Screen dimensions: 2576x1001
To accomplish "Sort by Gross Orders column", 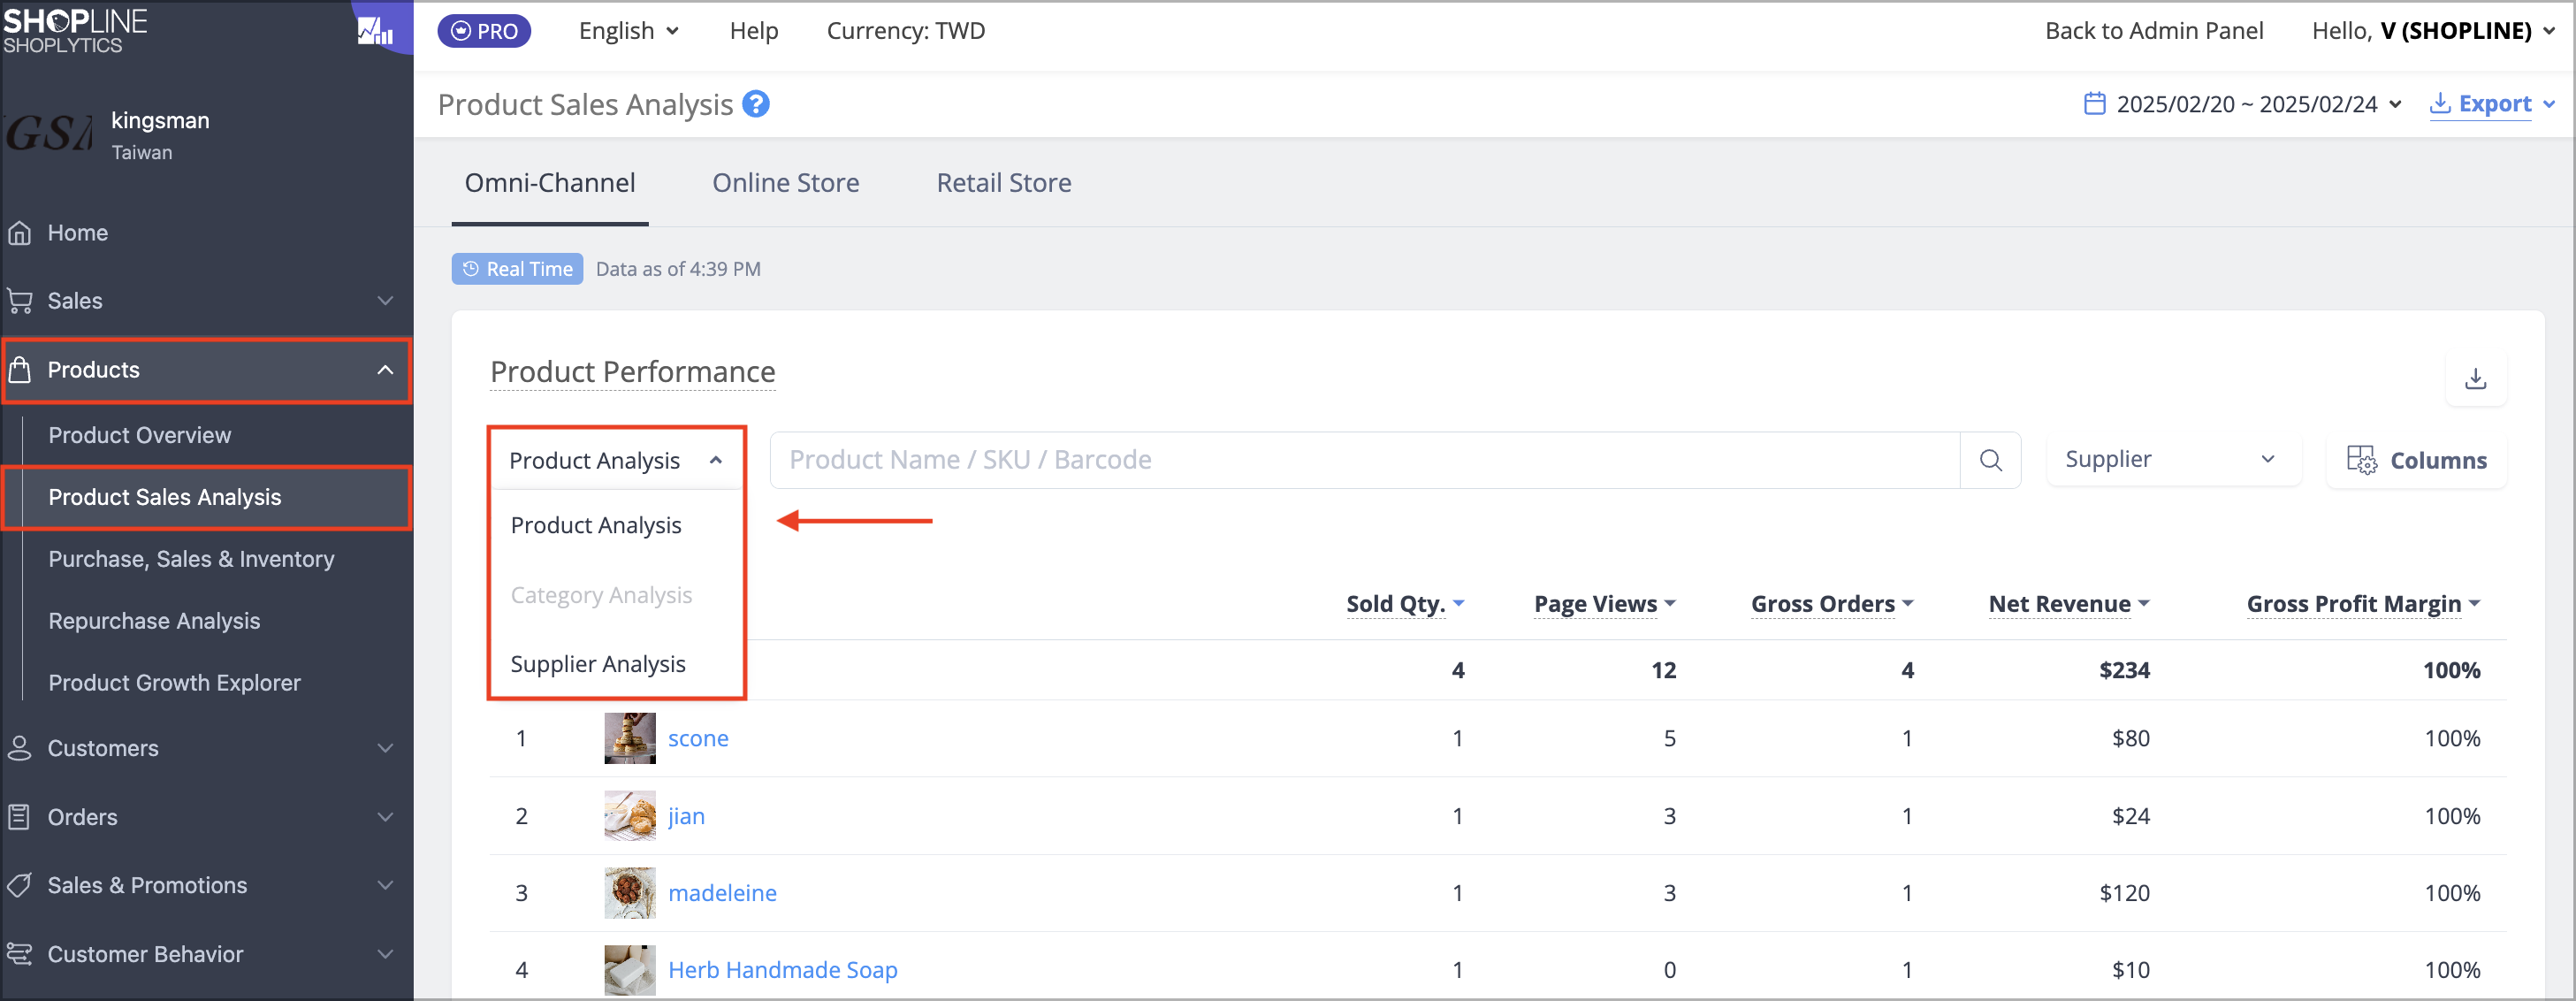I will point(1832,604).
